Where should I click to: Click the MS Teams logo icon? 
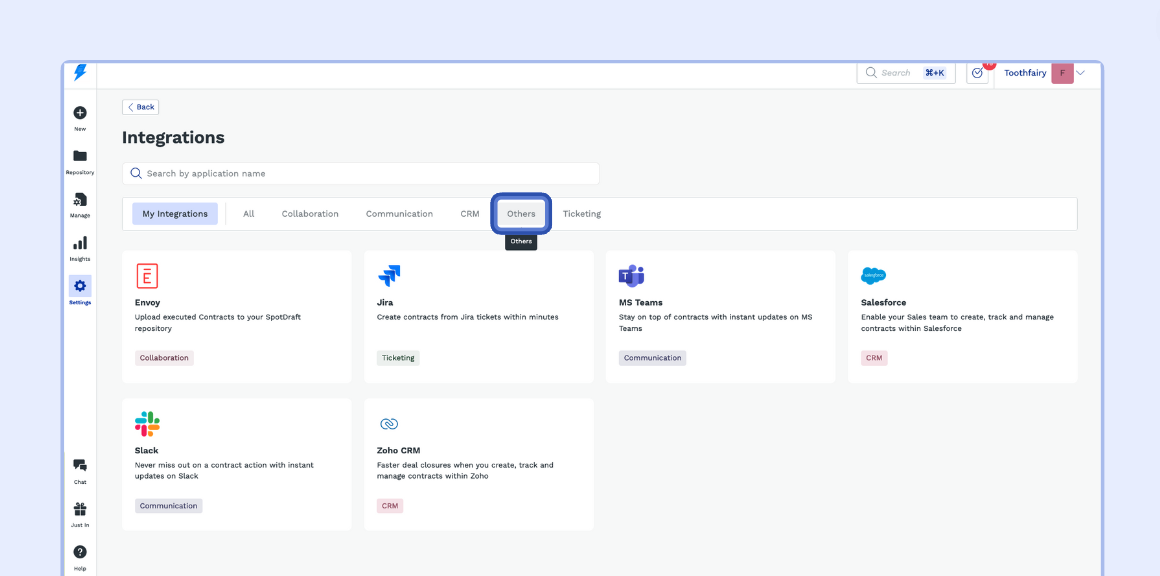click(x=631, y=277)
